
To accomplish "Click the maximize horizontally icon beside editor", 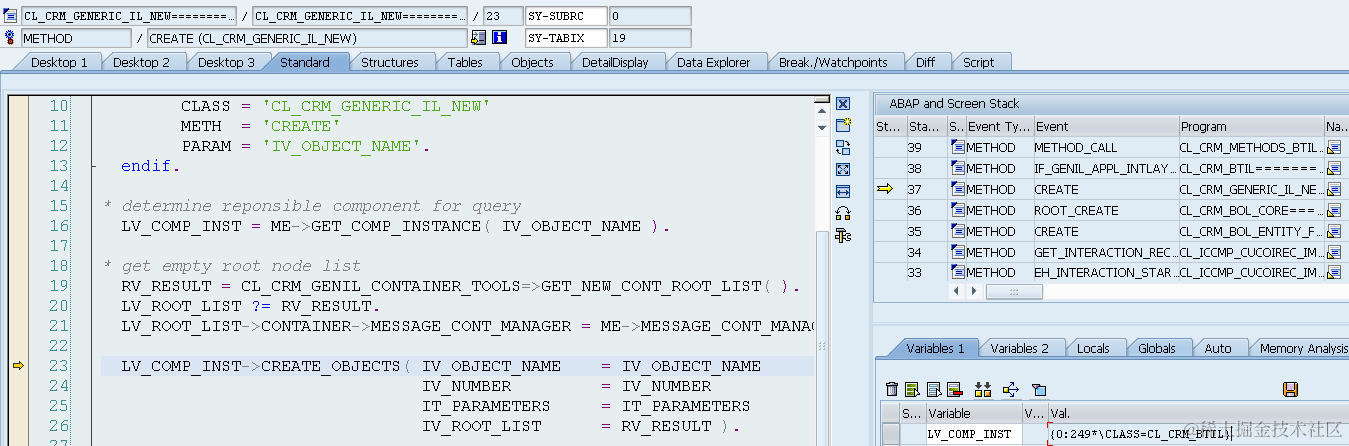I will click(x=843, y=191).
